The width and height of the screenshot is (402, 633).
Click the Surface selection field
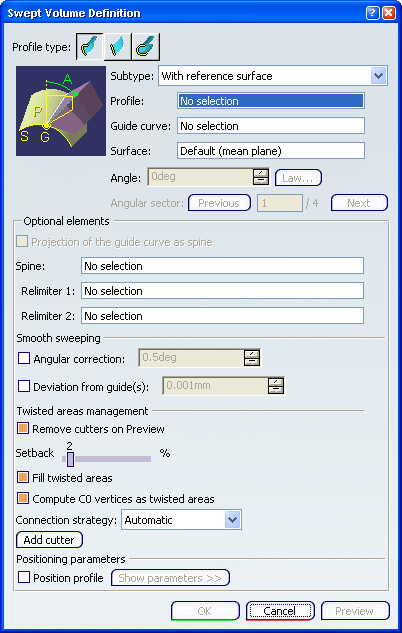pos(271,151)
